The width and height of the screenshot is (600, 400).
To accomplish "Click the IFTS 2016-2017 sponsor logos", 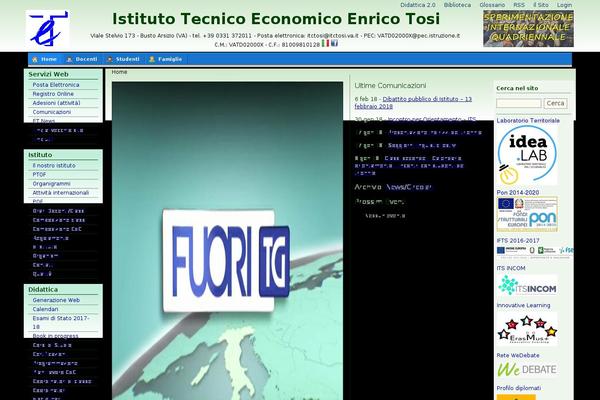I will coord(535,251).
